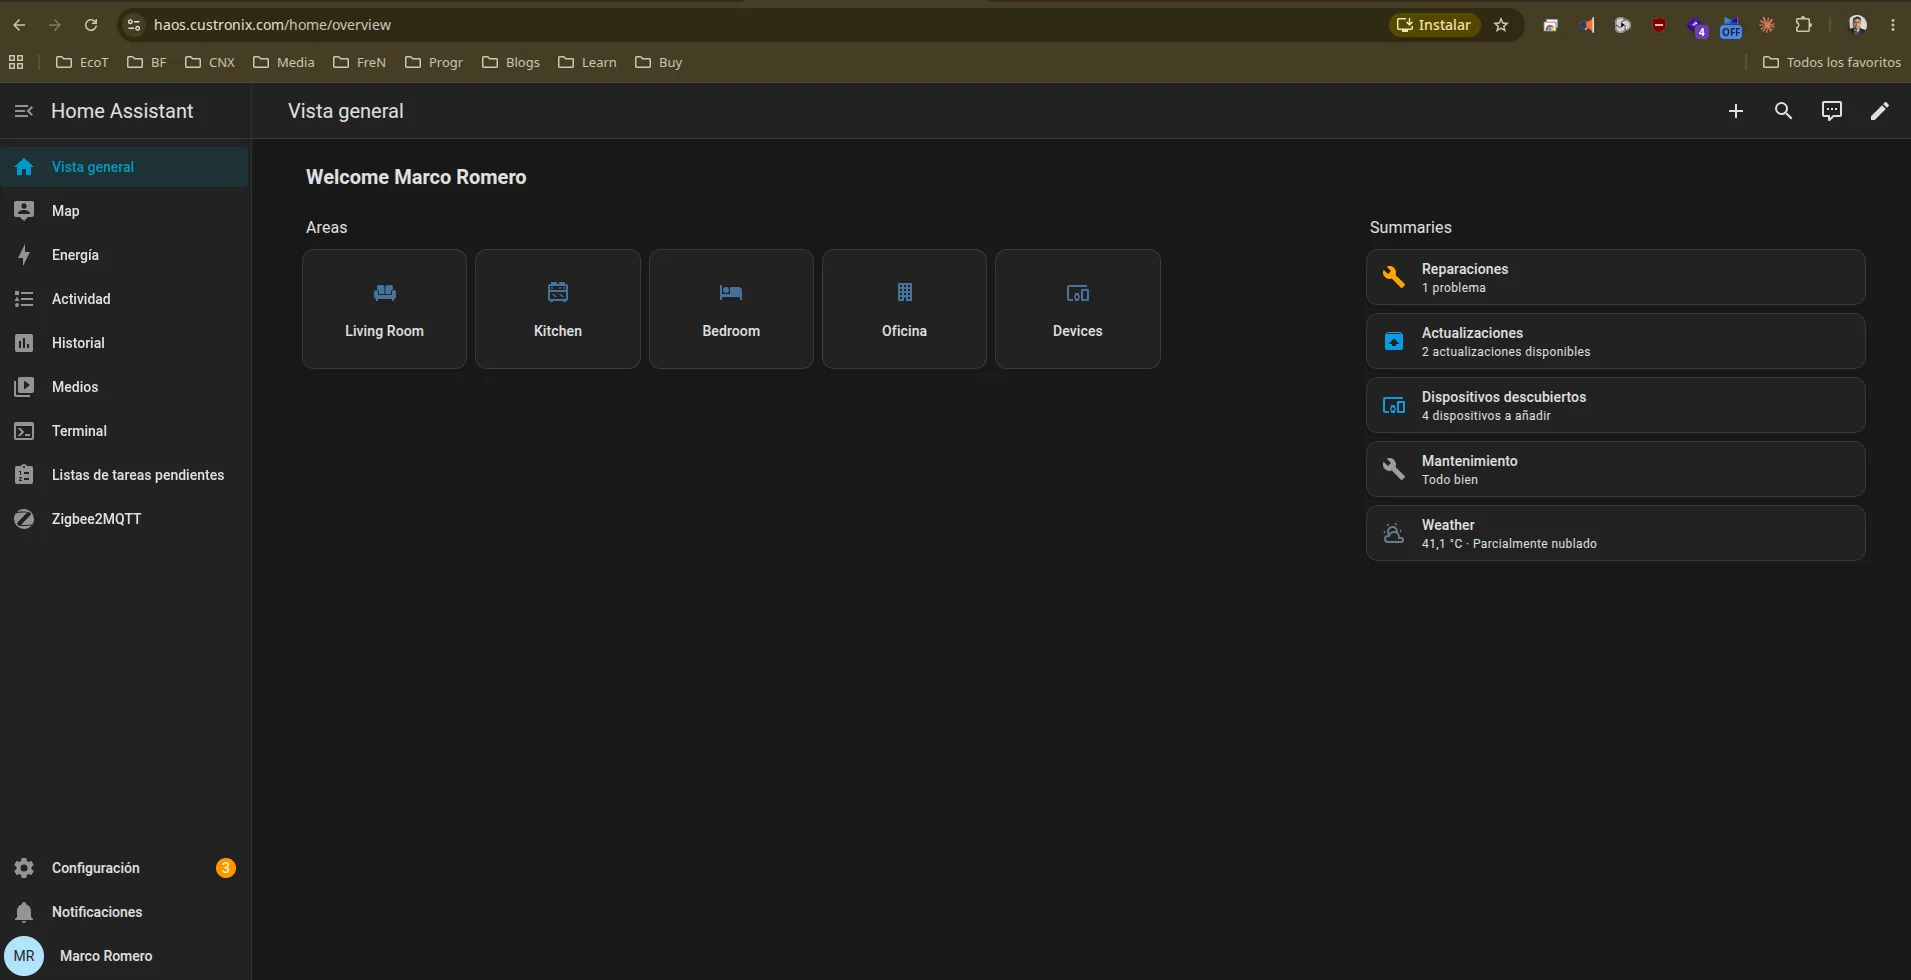Expand the Learn bookmarks folder
The height and width of the screenshot is (980, 1911).
[x=587, y=62]
